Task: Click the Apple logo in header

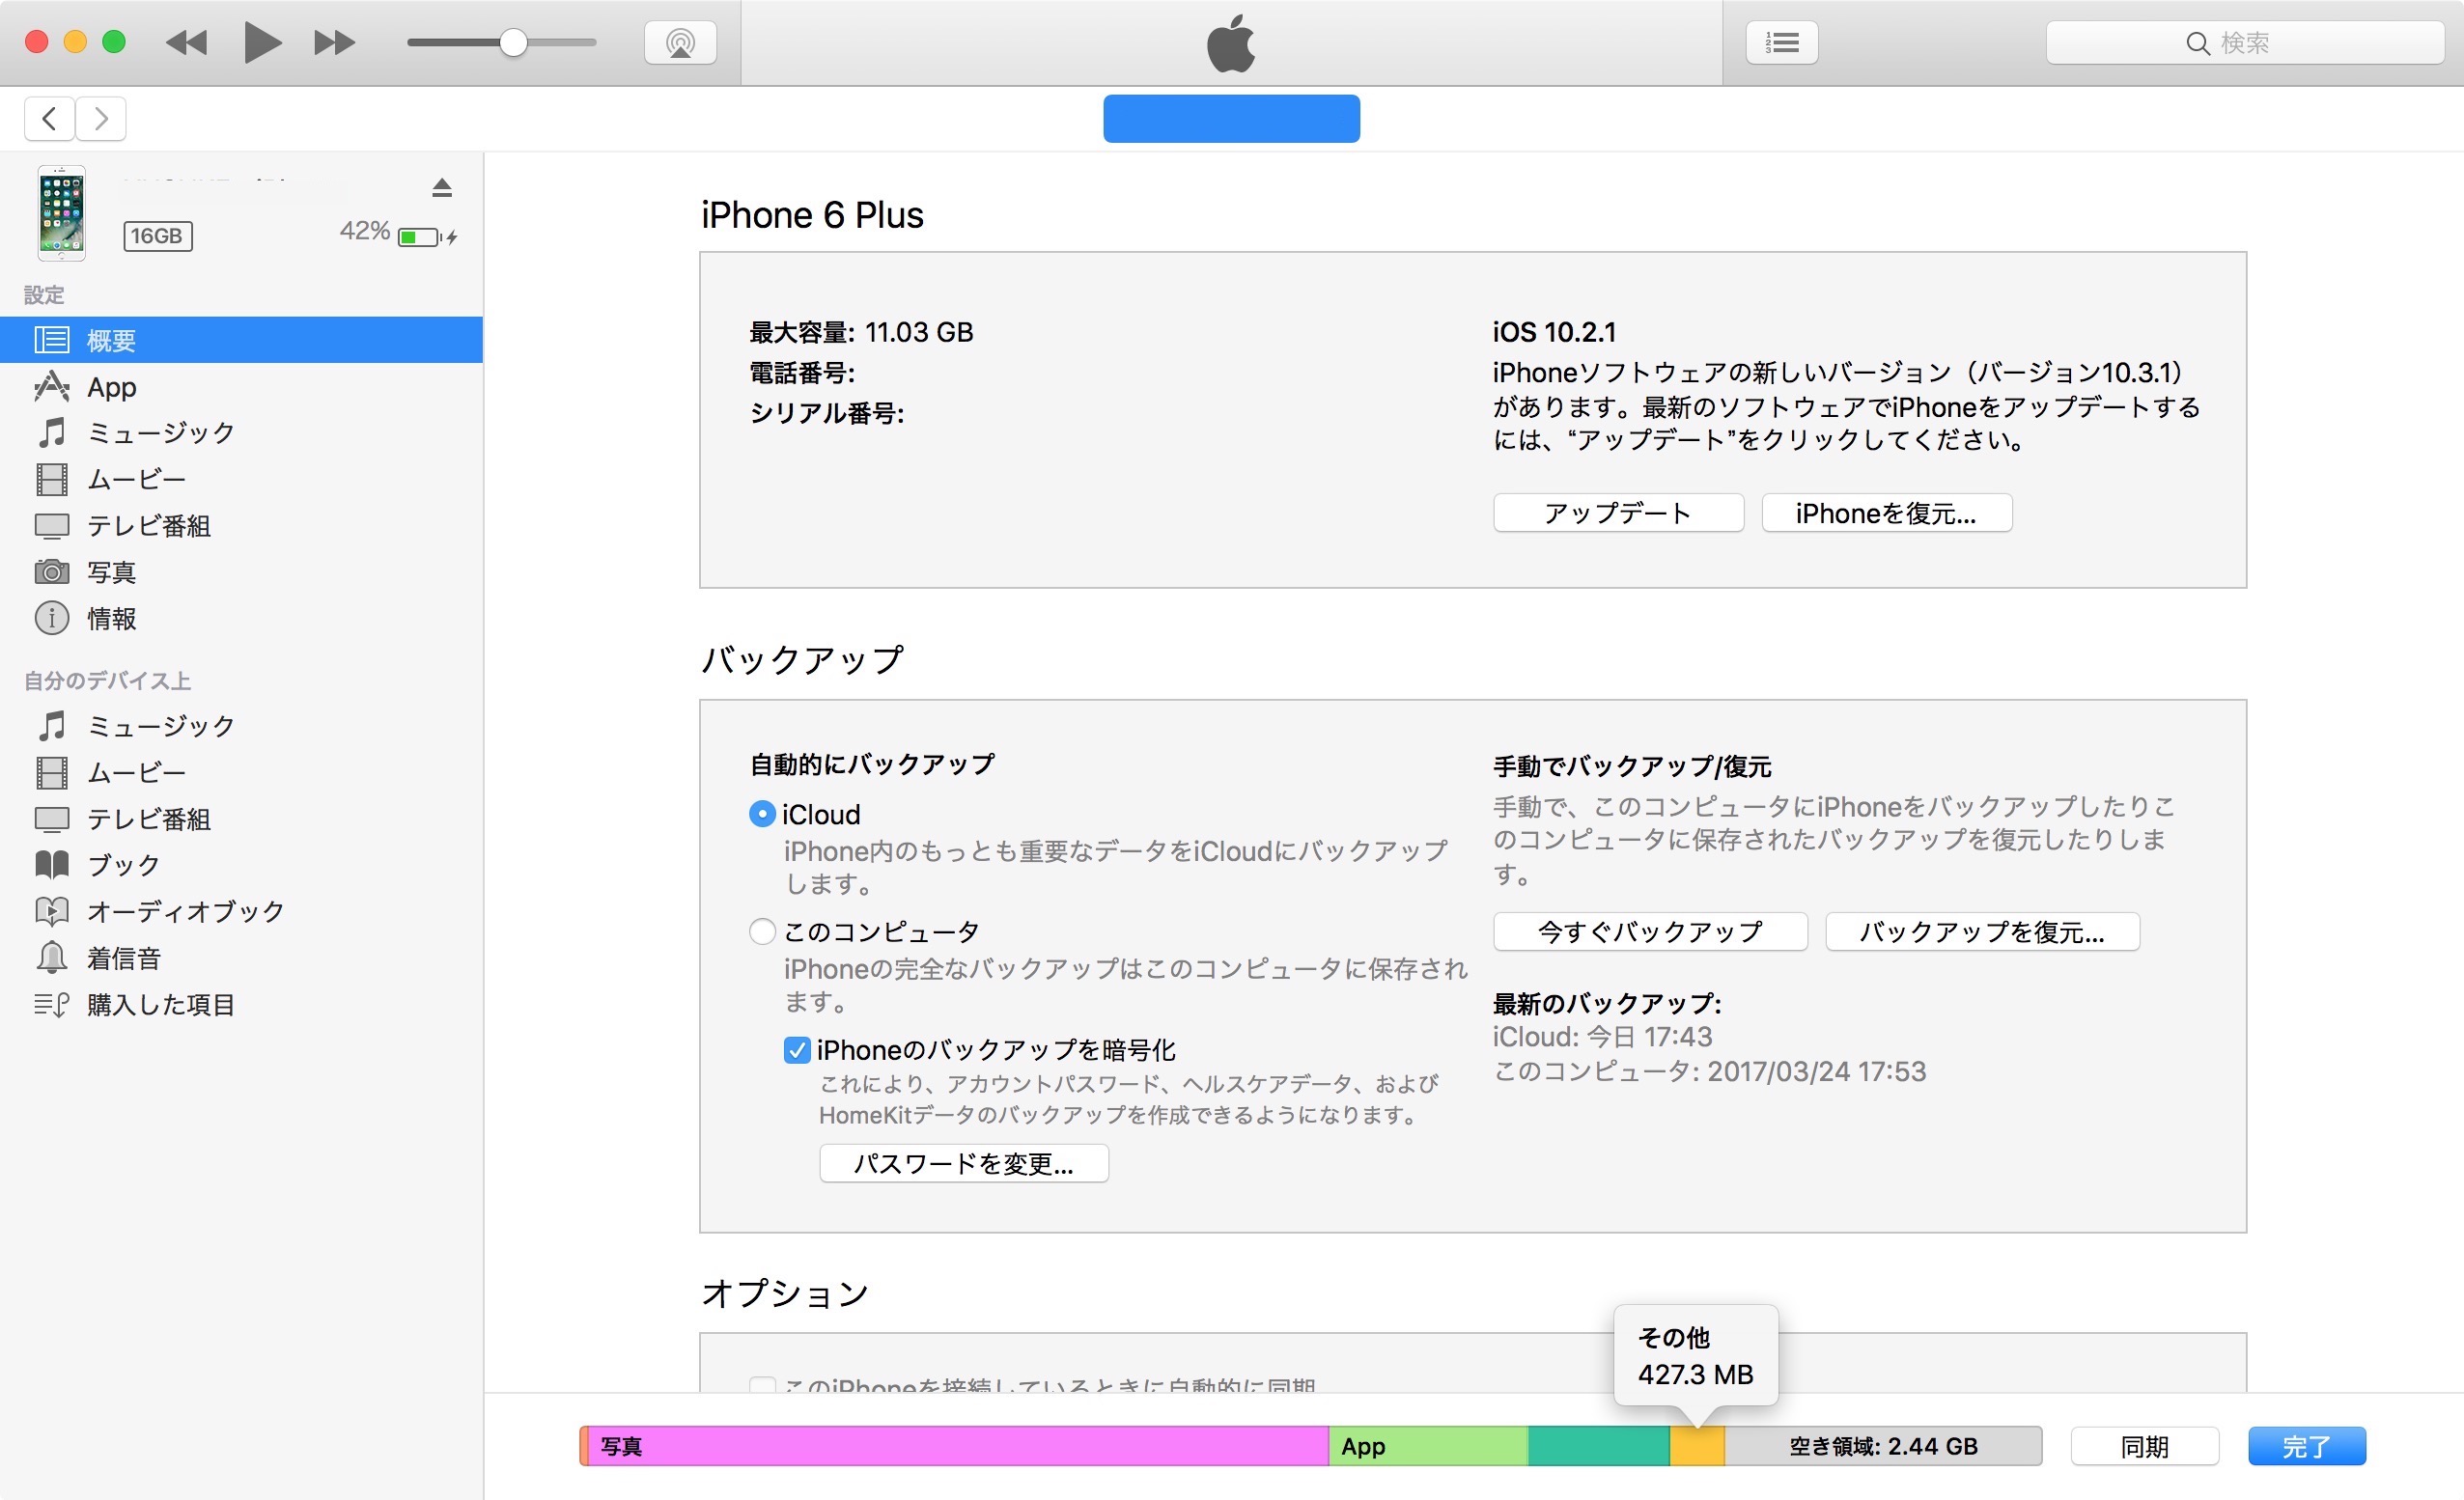Action: click(1231, 43)
